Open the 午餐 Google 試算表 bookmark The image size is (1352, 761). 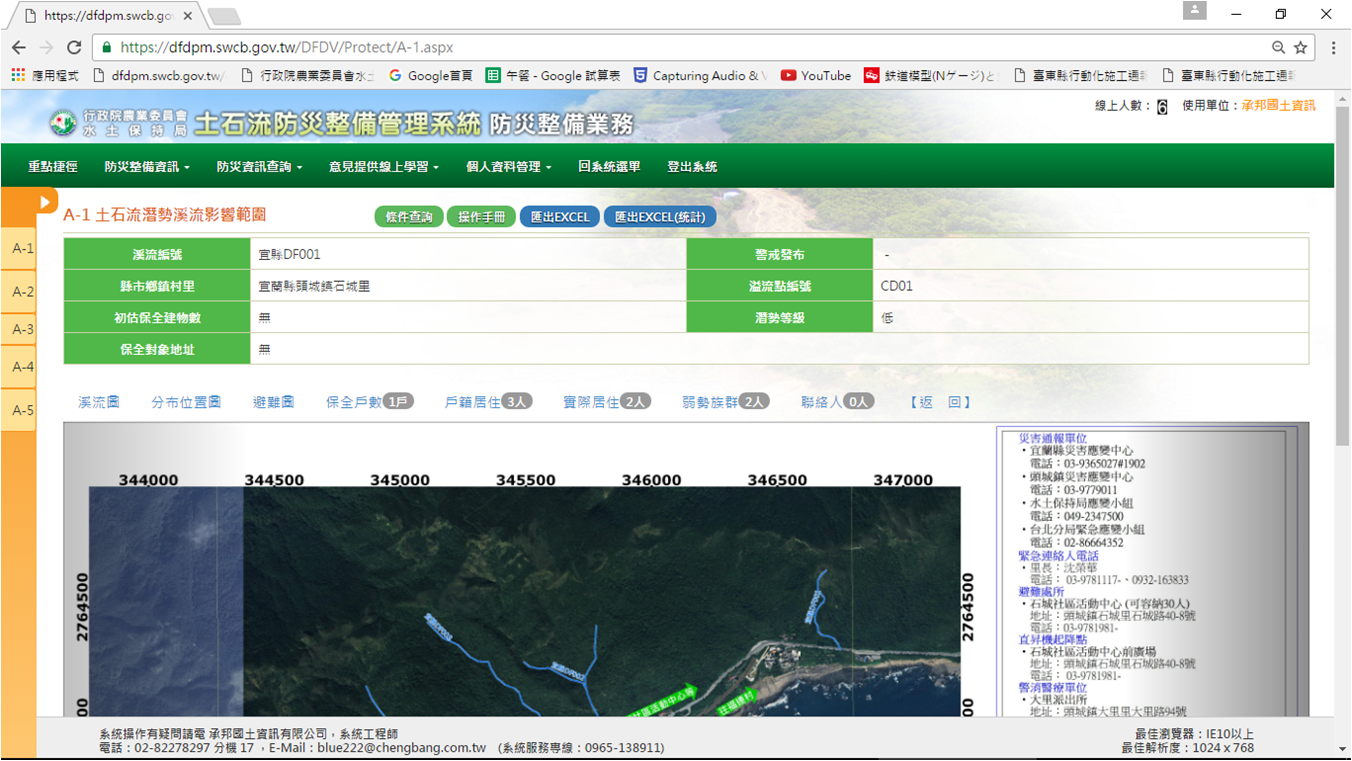tap(553, 75)
